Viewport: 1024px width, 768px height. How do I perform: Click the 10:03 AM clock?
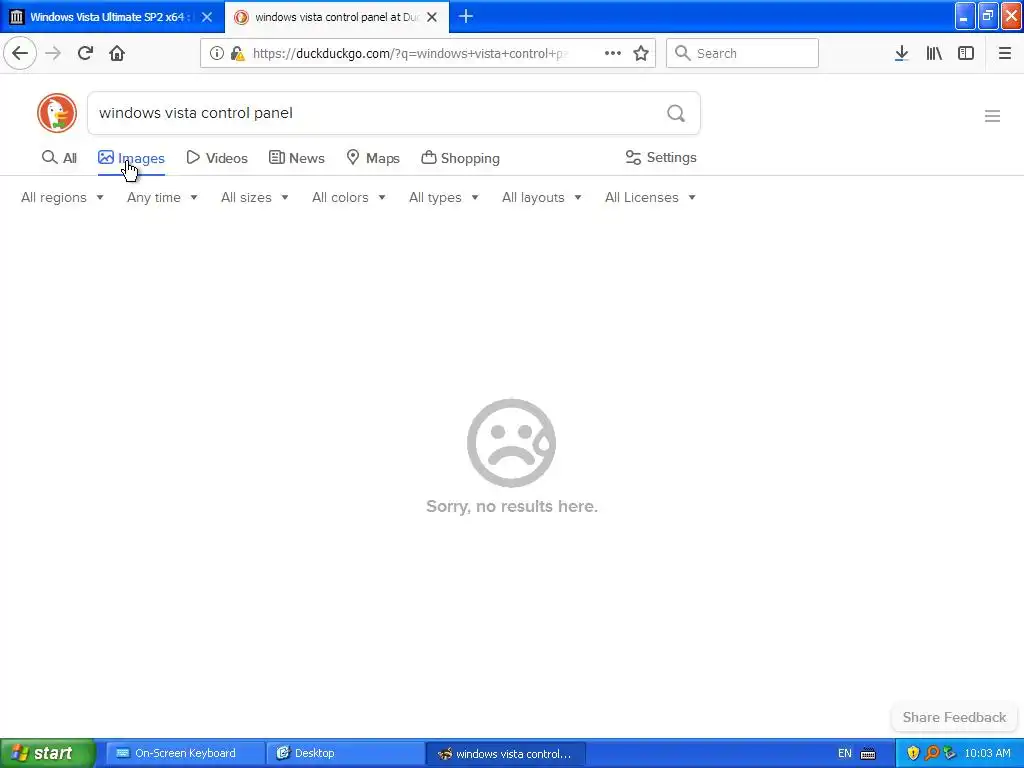[987, 754]
